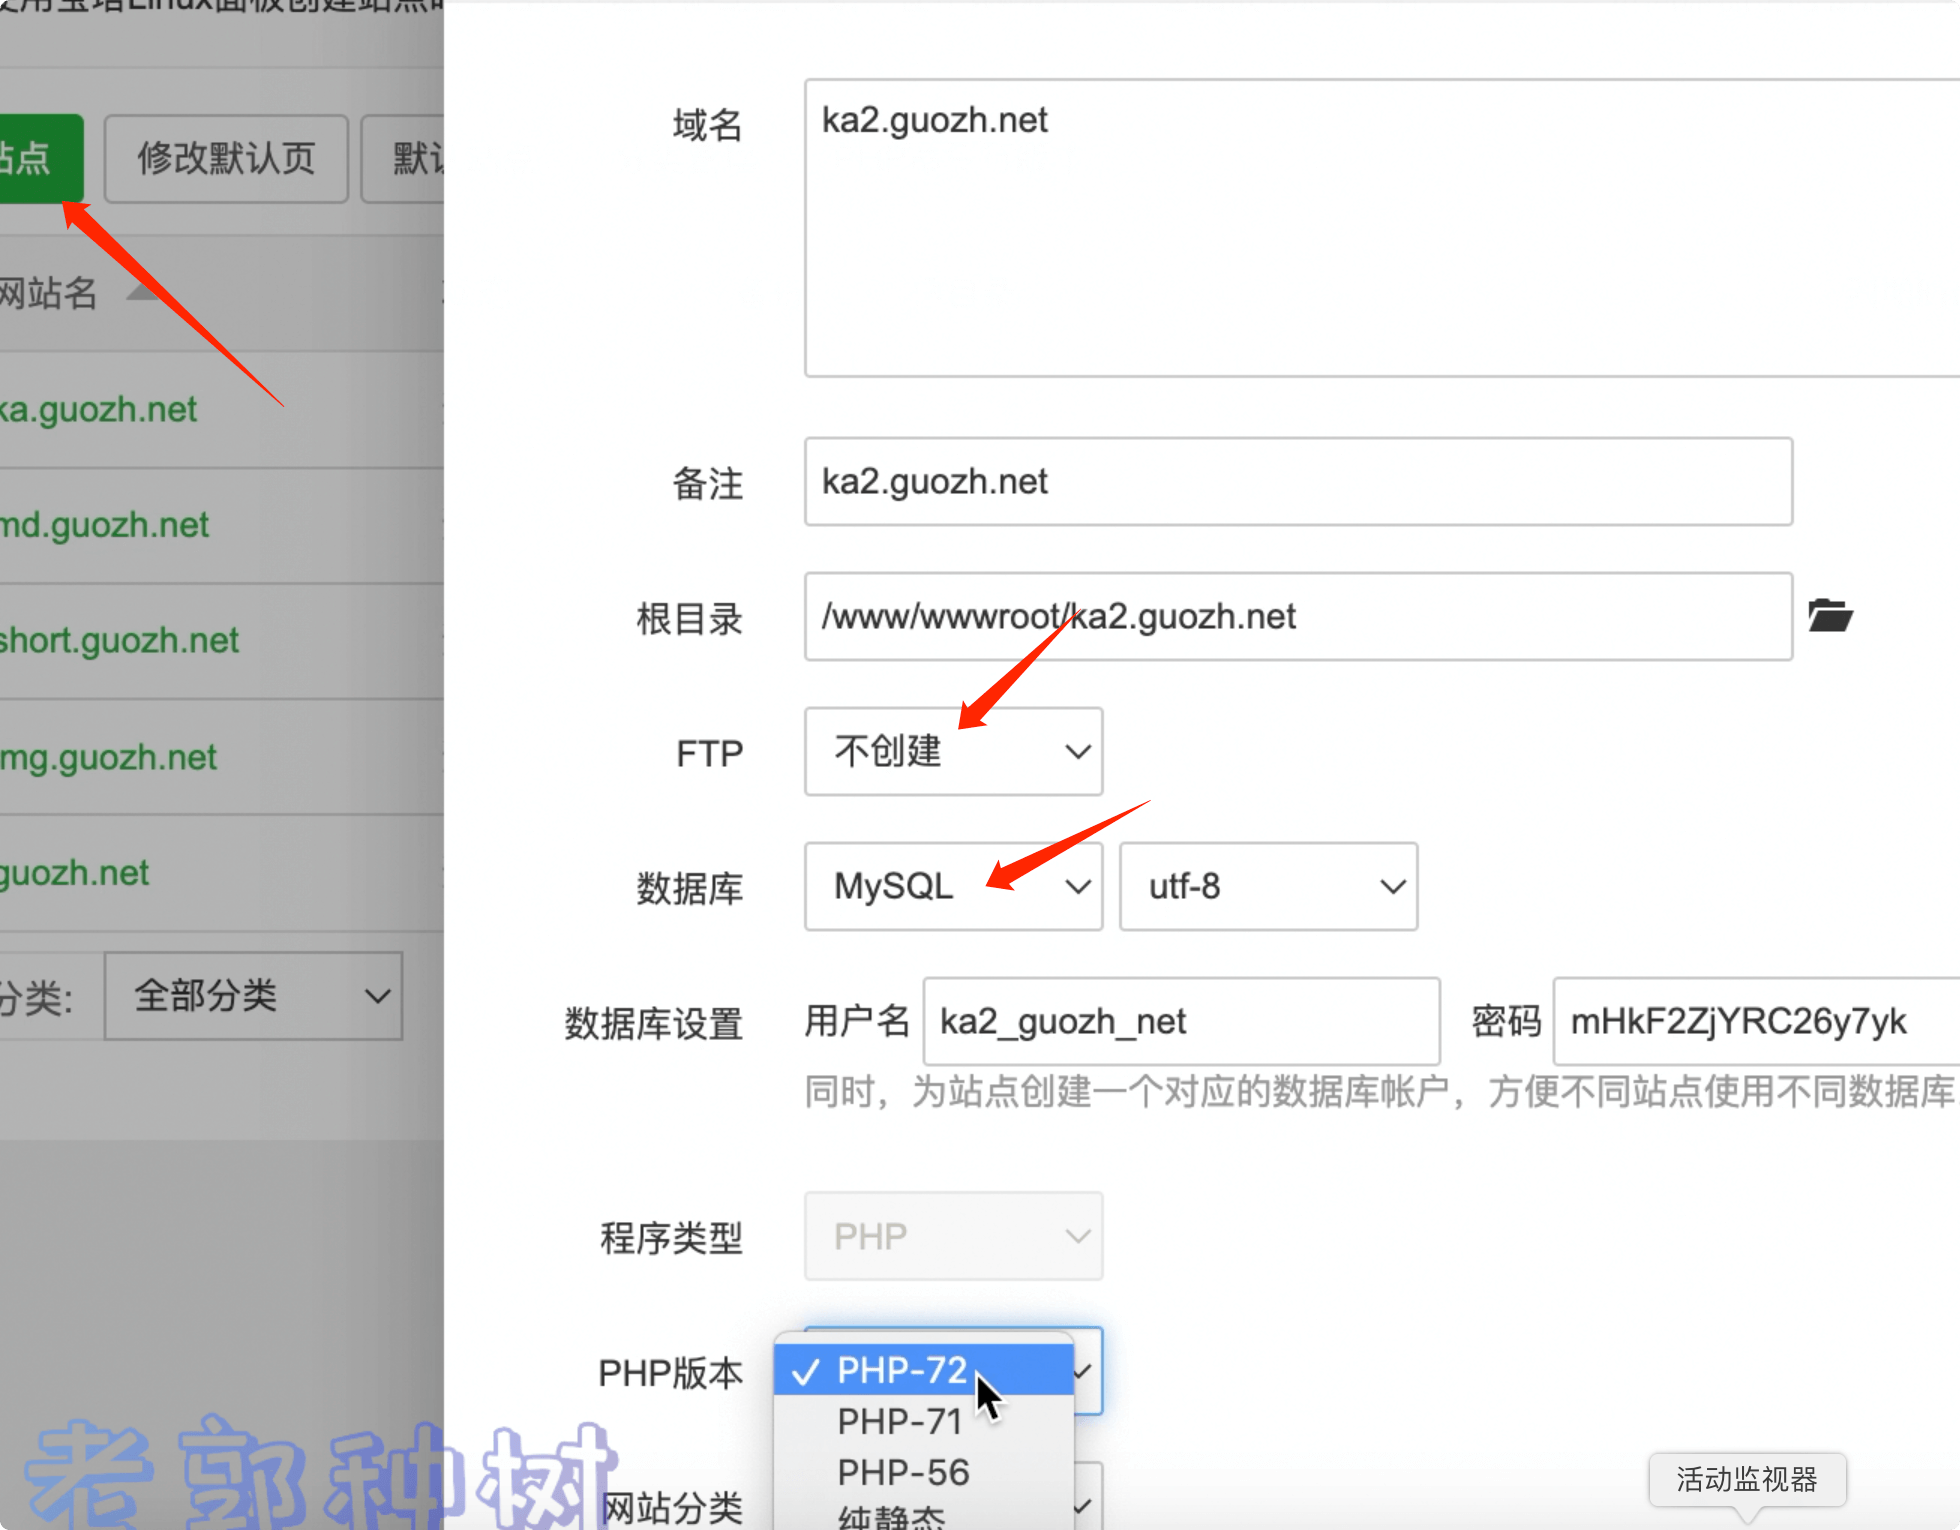
Task: Click the sort arrow beside 网站名
Action: point(142,293)
